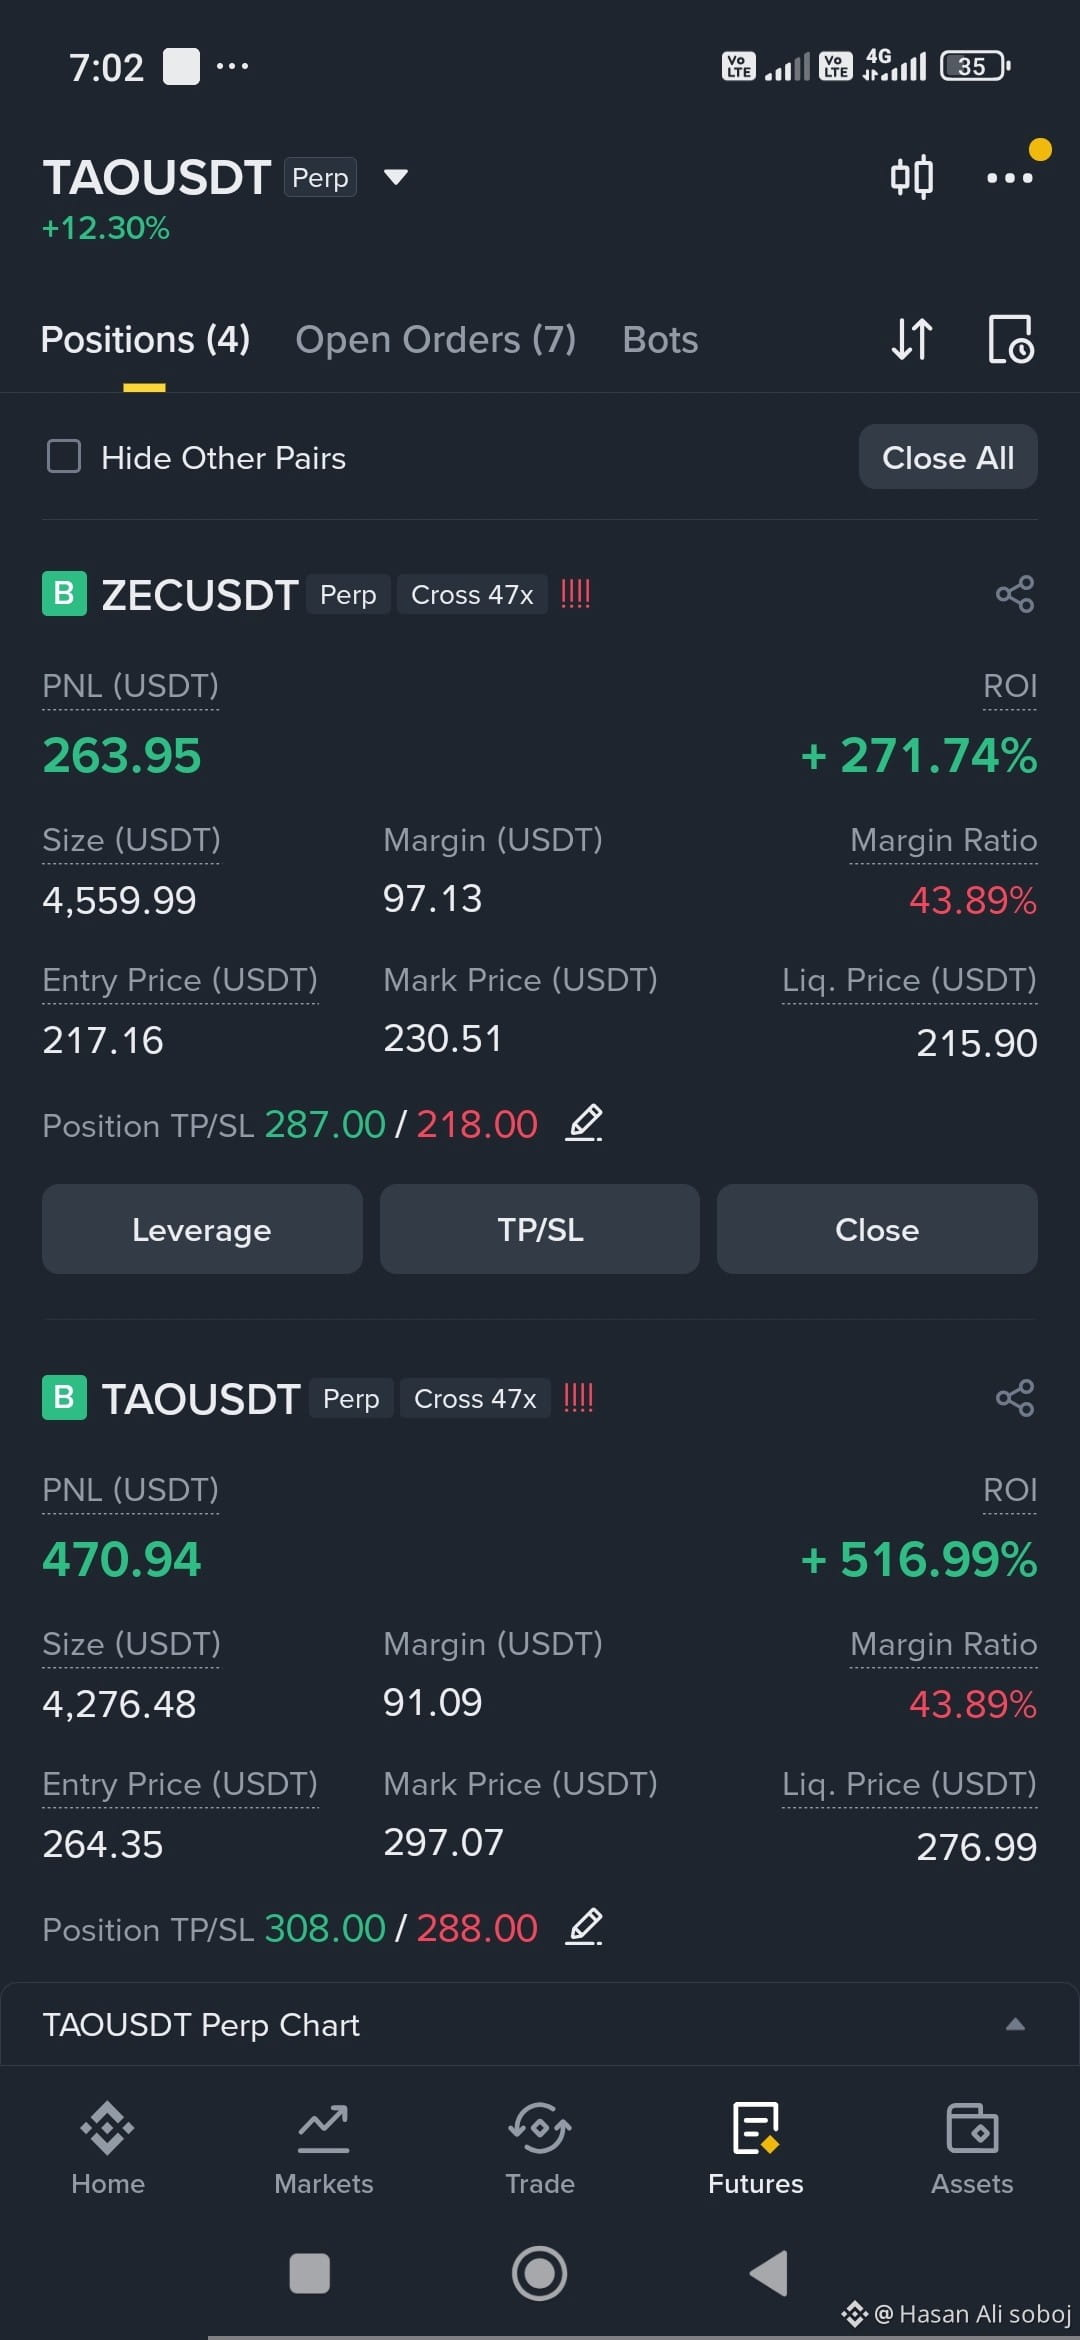
Task: Share the TAOUSDT position
Action: [1015, 1398]
